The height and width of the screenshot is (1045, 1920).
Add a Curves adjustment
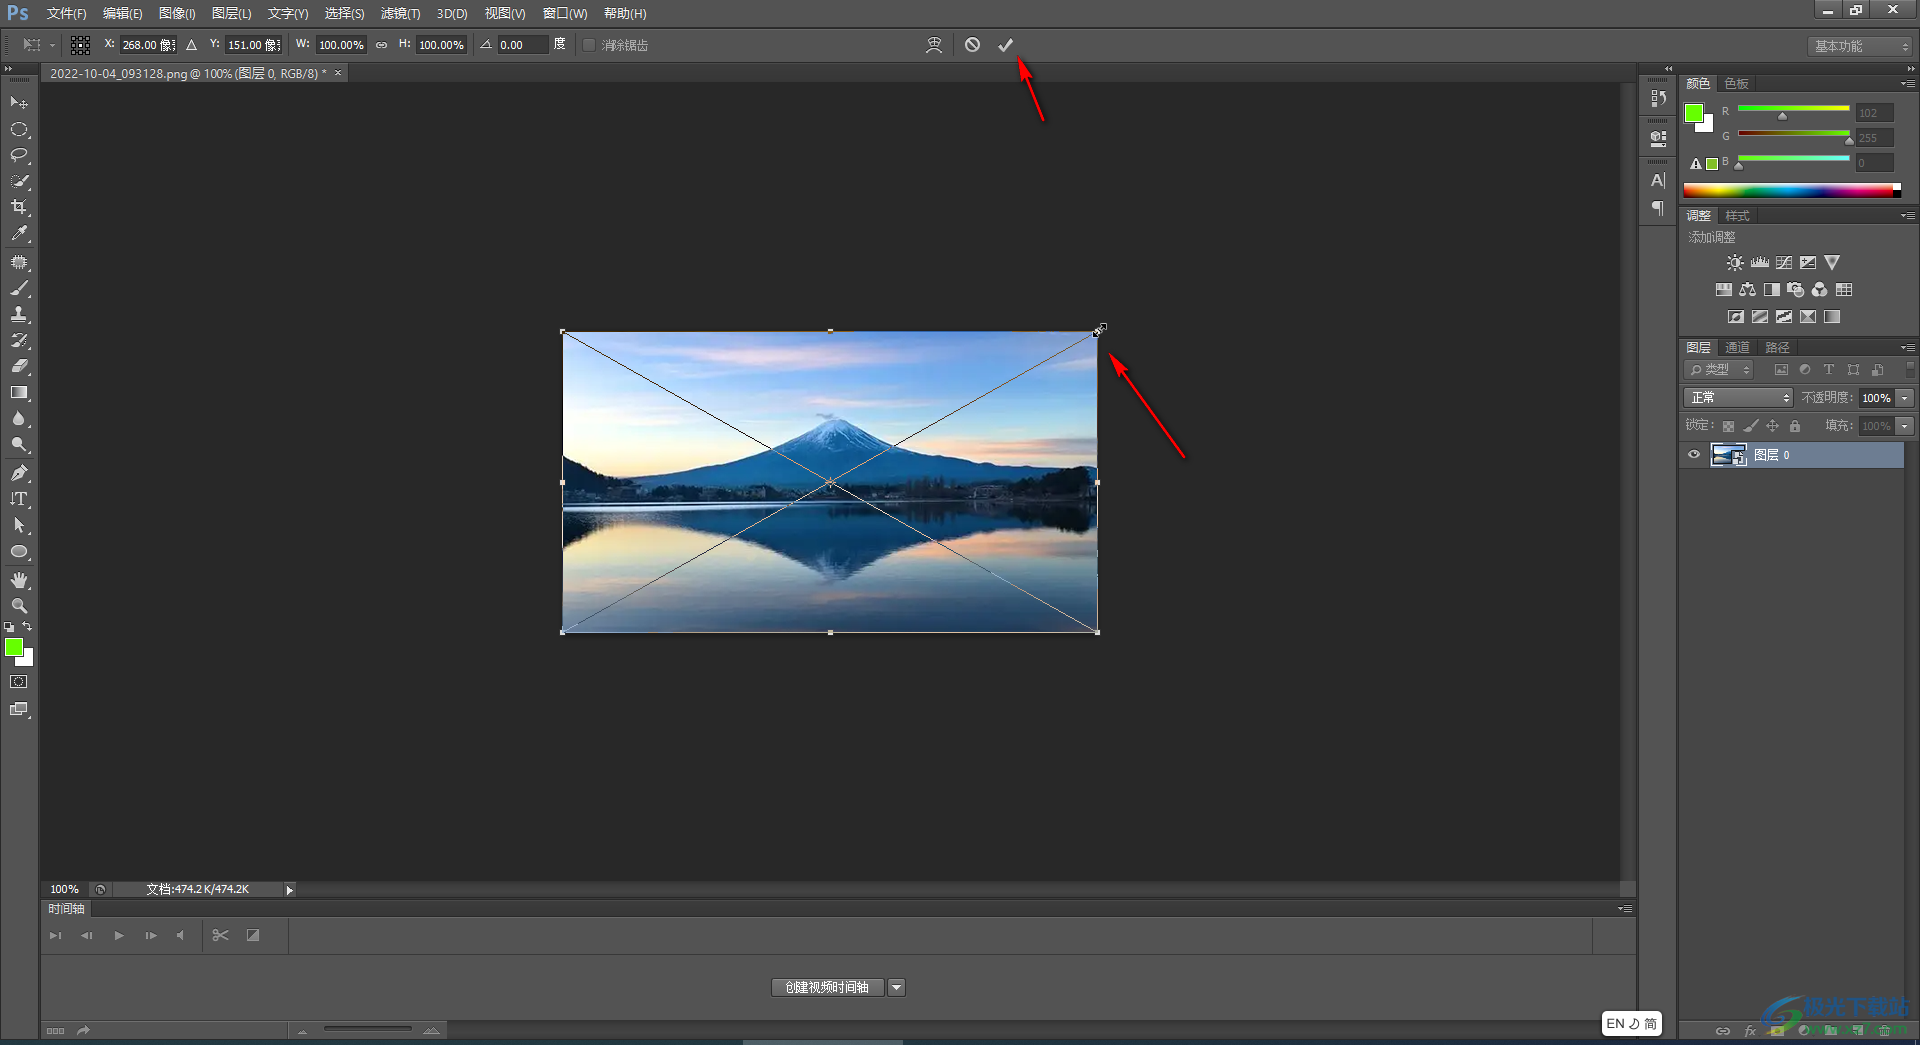[1783, 262]
